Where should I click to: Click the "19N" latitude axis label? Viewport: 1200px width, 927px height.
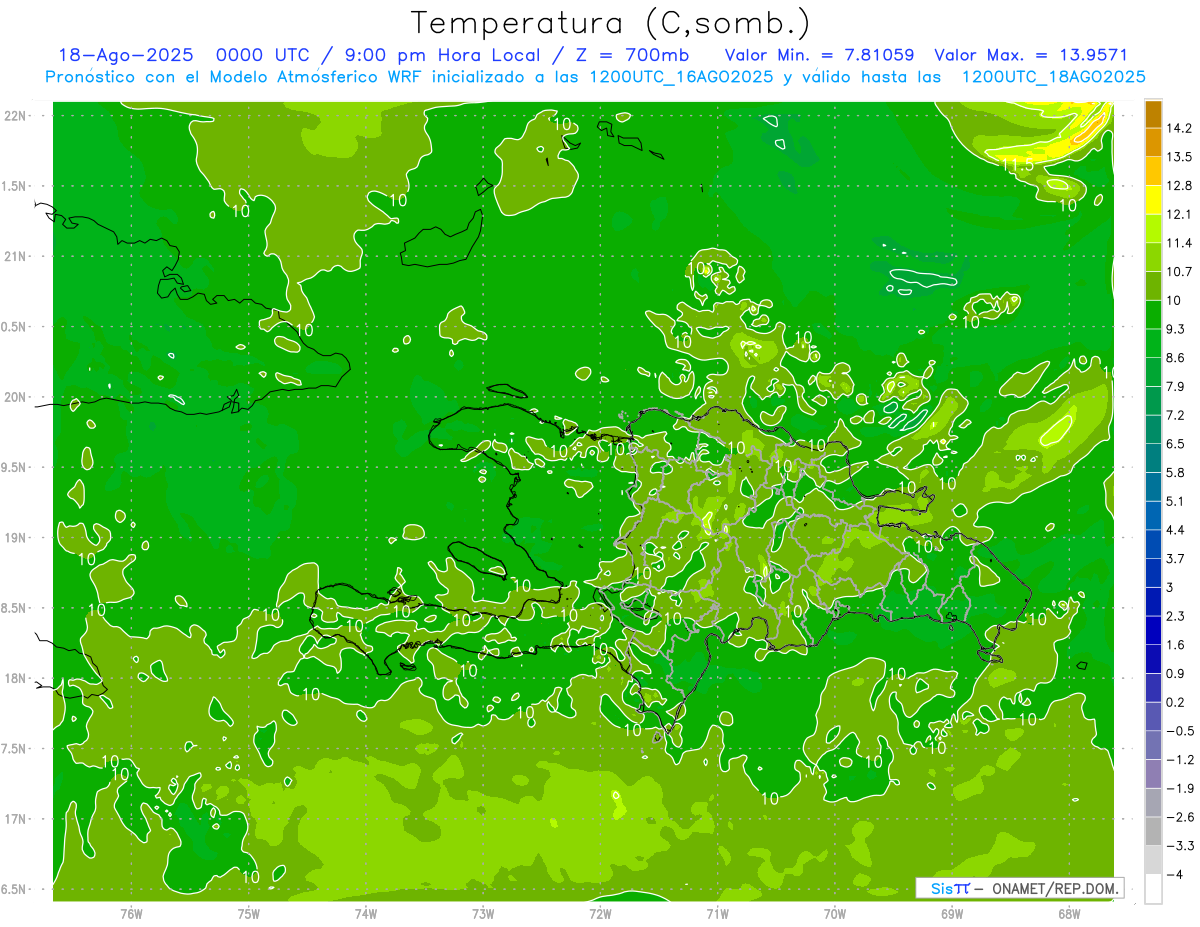pyautogui.click(x=15, y=538)
